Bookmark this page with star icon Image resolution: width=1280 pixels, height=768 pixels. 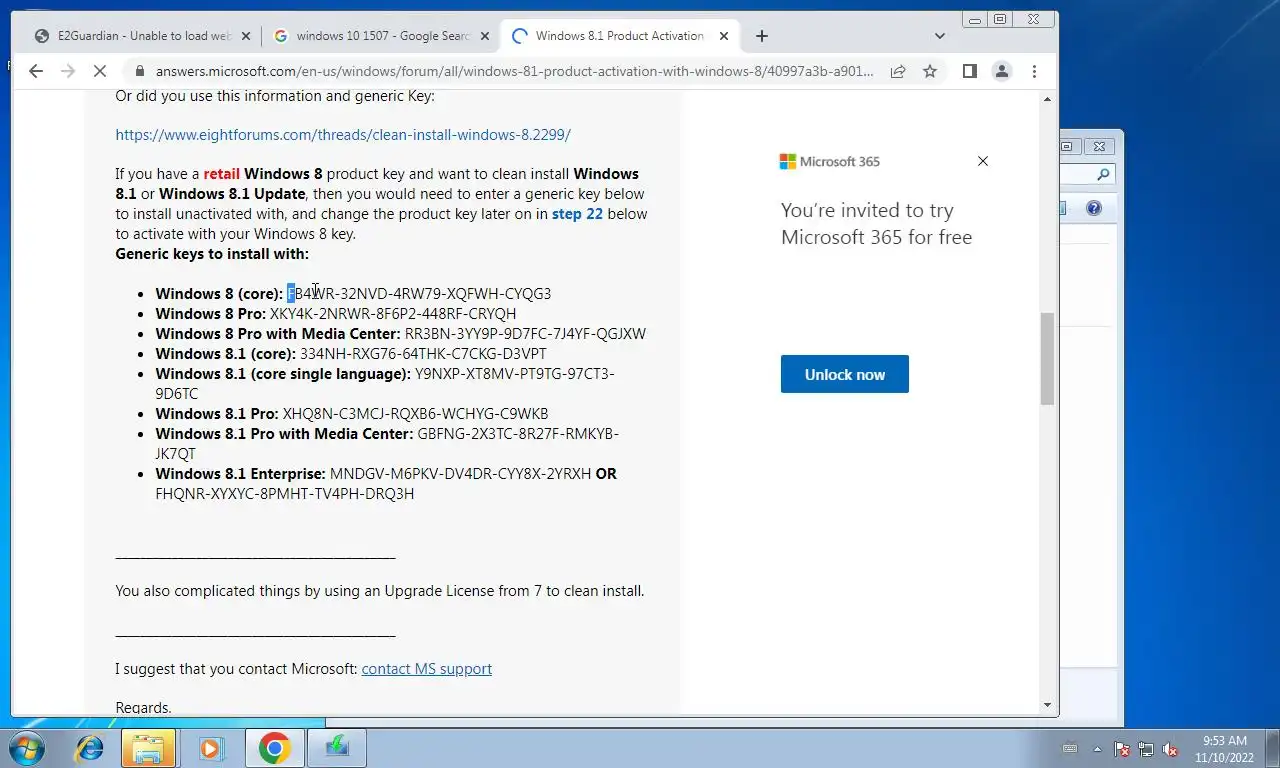930,71
